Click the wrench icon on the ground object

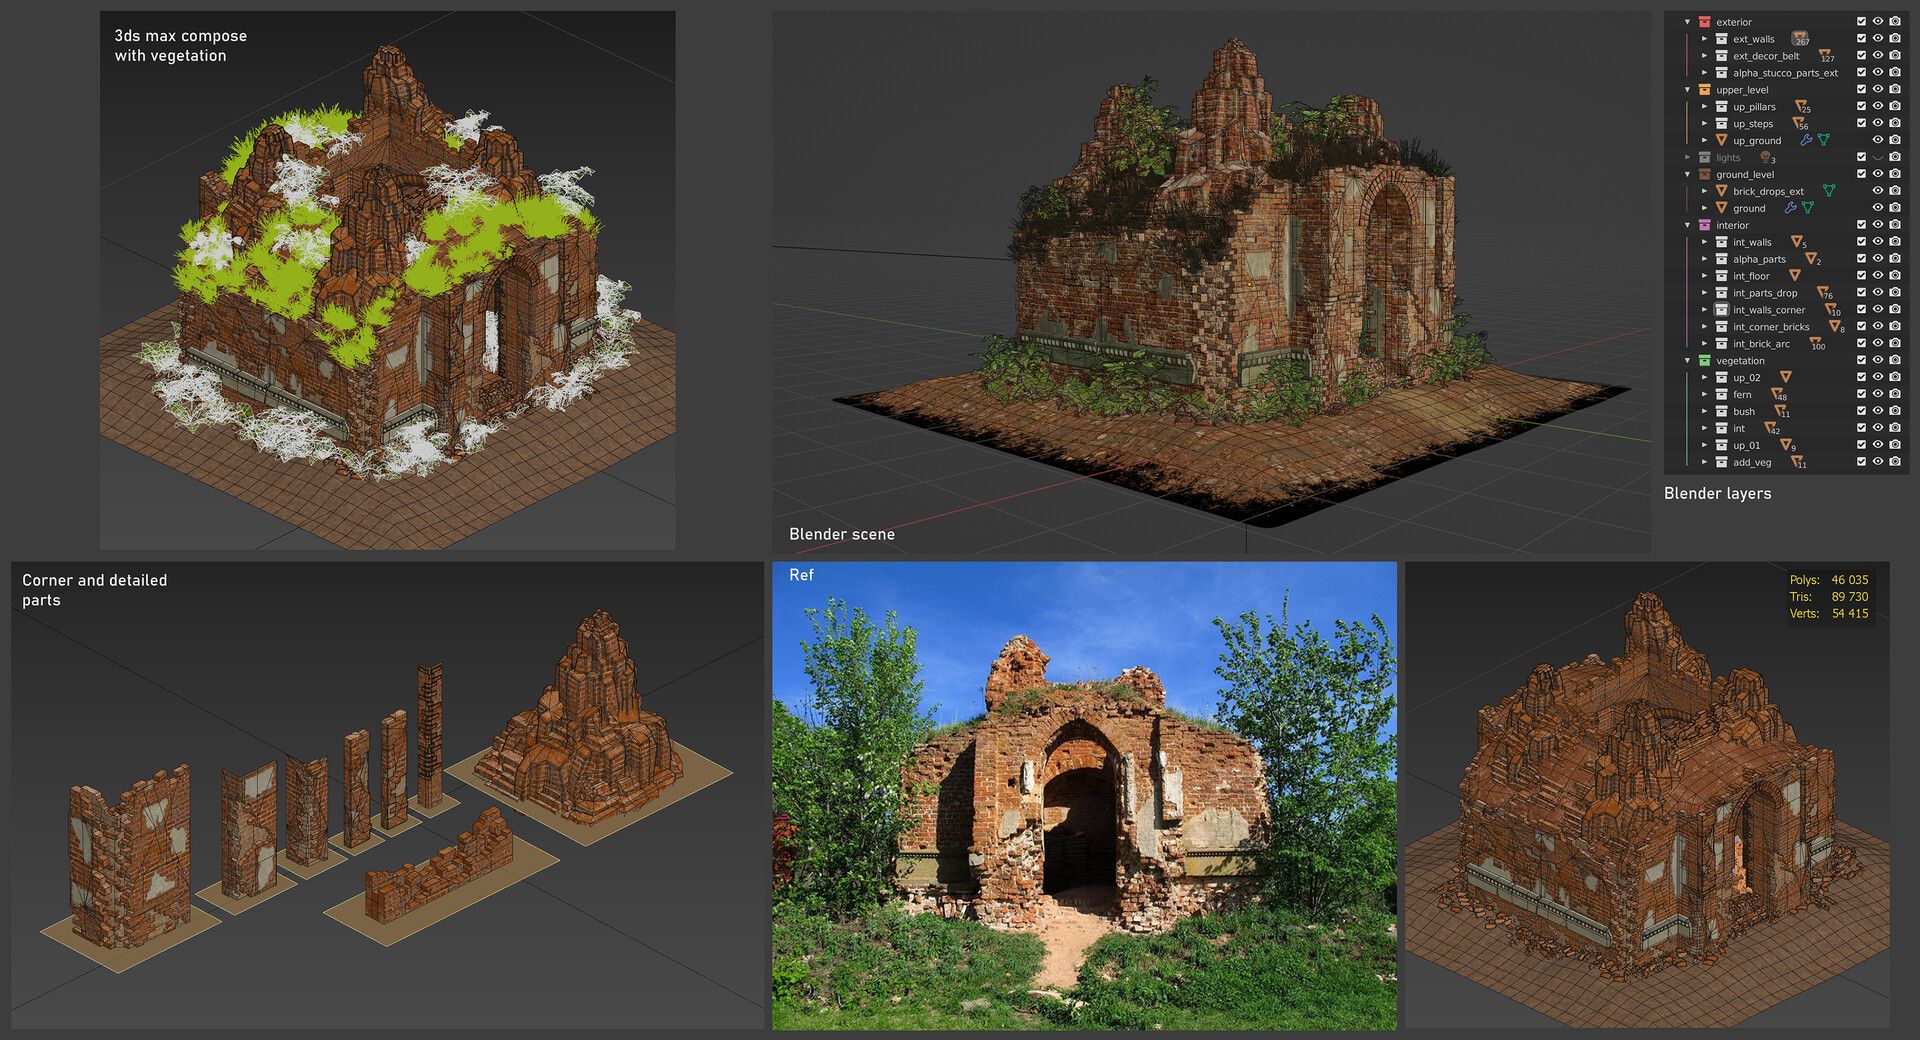pos(1790,208)
